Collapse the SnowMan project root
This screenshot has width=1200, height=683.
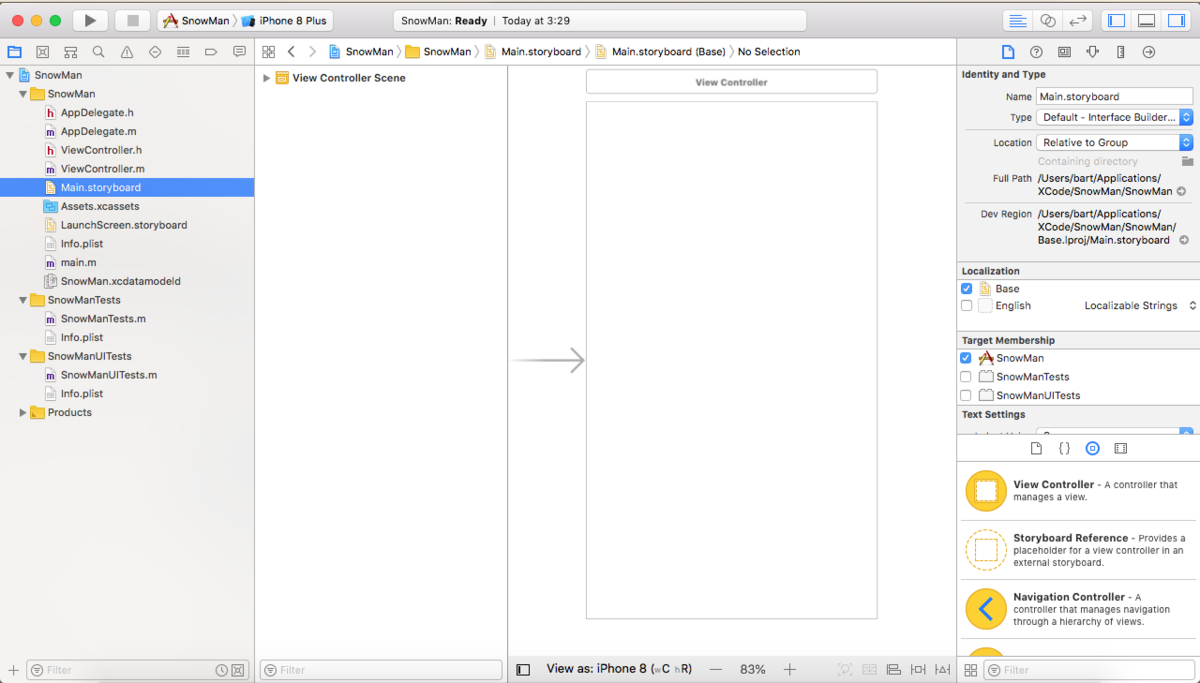coord(10,75)
